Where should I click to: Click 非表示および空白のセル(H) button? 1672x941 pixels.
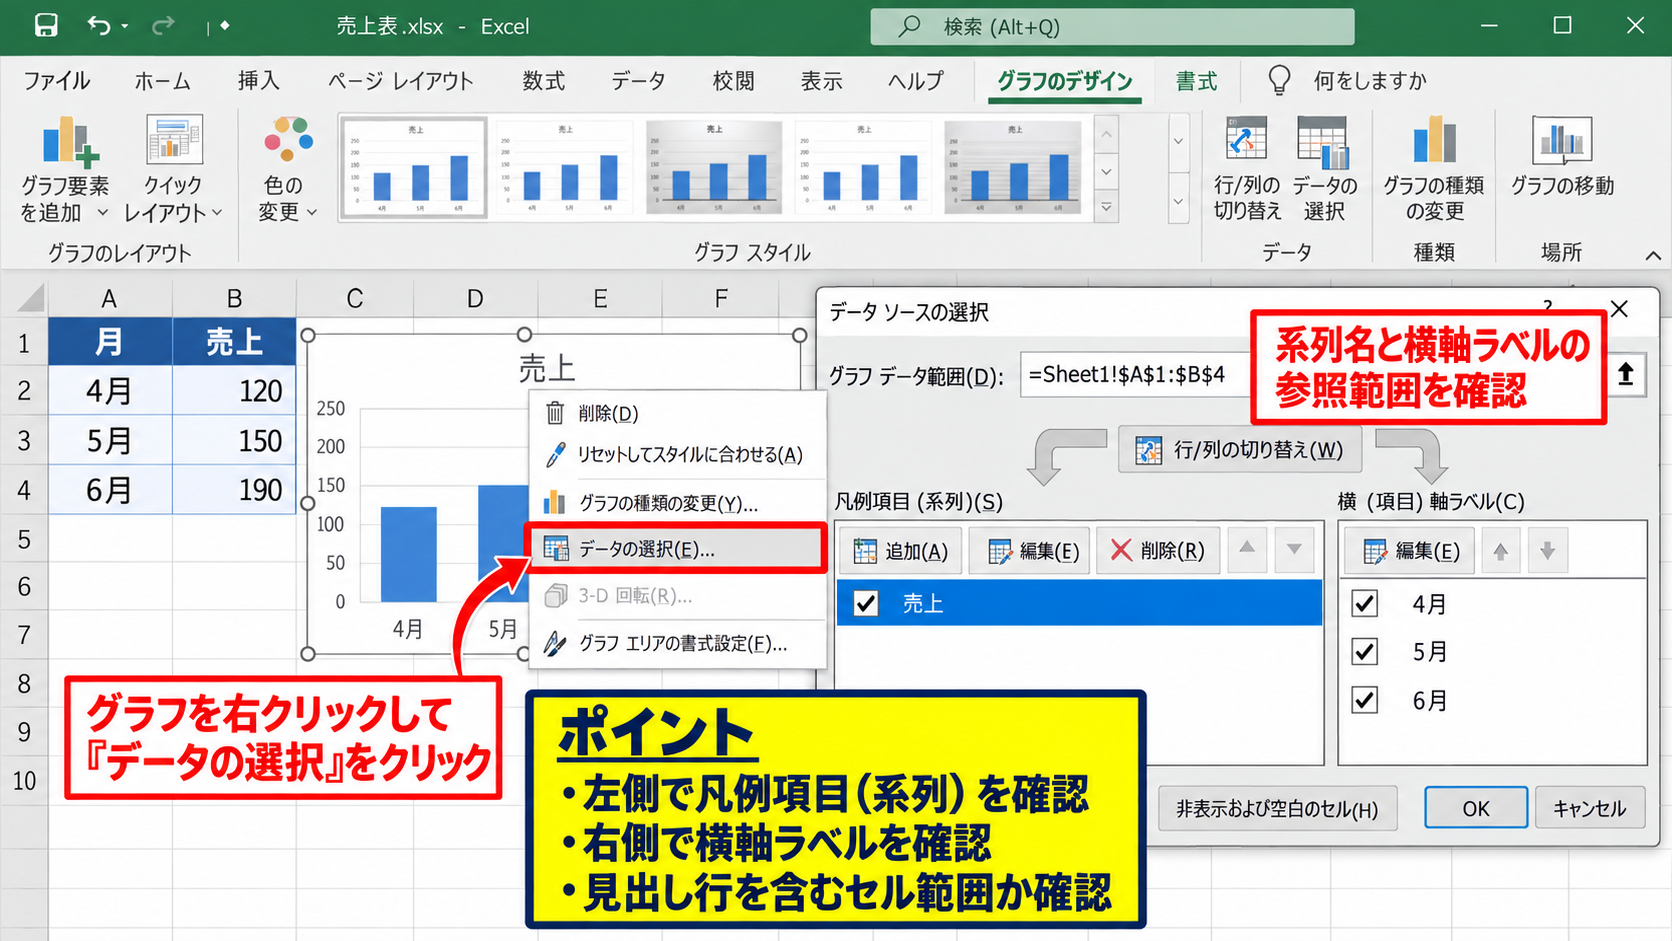pyautogui.click(x=1277, y=808)
